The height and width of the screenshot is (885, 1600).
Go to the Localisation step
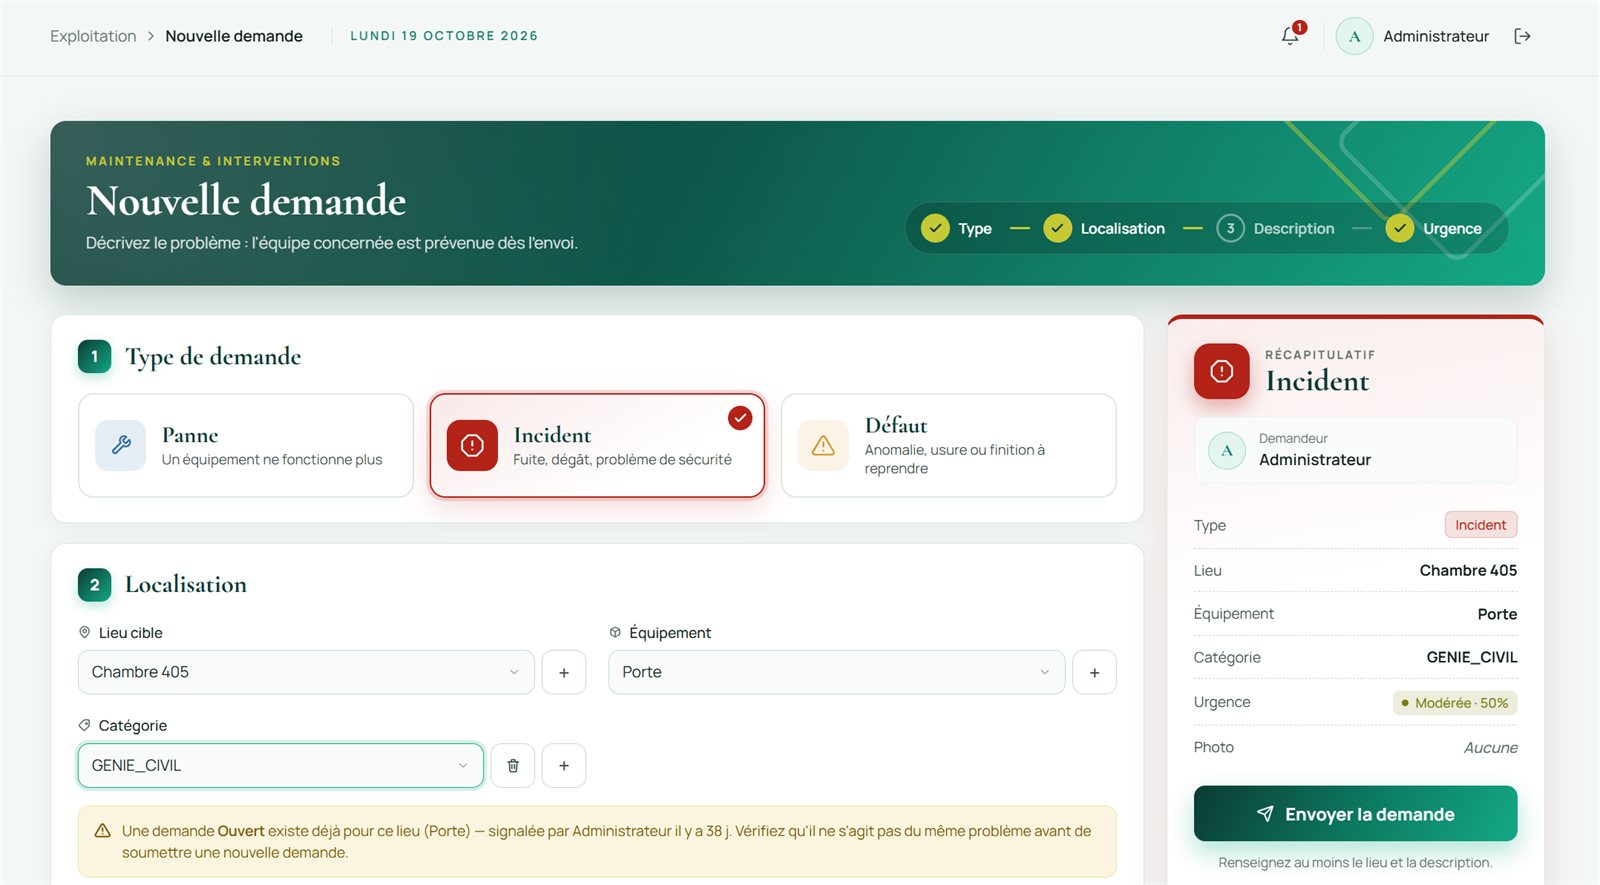click(1104, 229)
